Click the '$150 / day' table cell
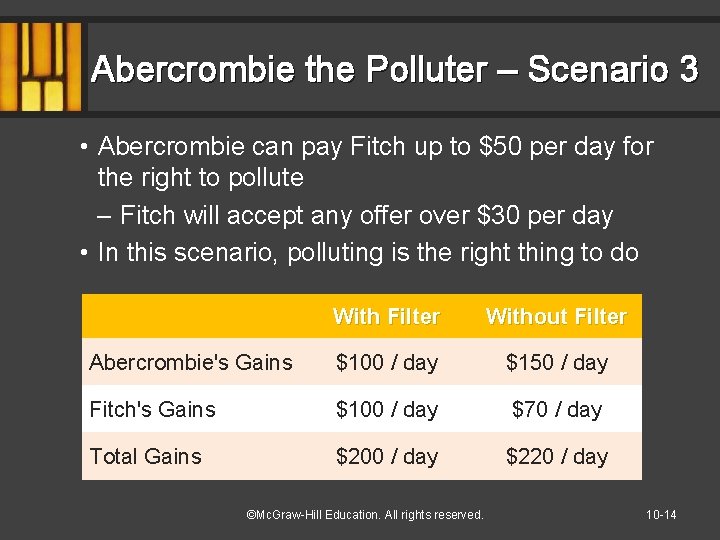The image size is (720, 540). [x=556, y=363]
